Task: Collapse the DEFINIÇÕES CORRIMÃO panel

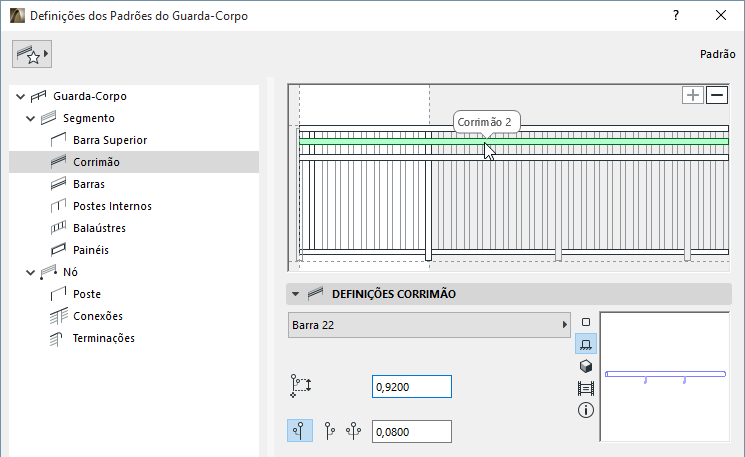Action: [x=296, y=294]
